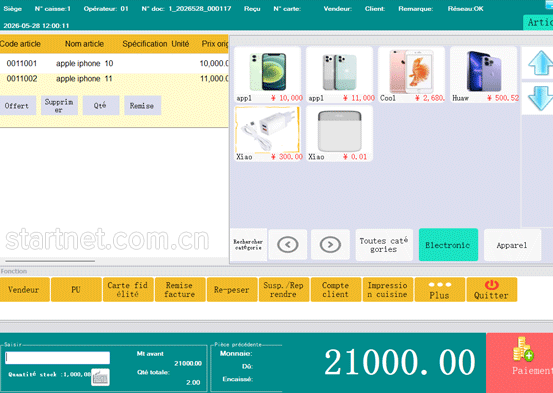Open the on-screen keyboard icon

pyautogui.click(x=100, y=377)
